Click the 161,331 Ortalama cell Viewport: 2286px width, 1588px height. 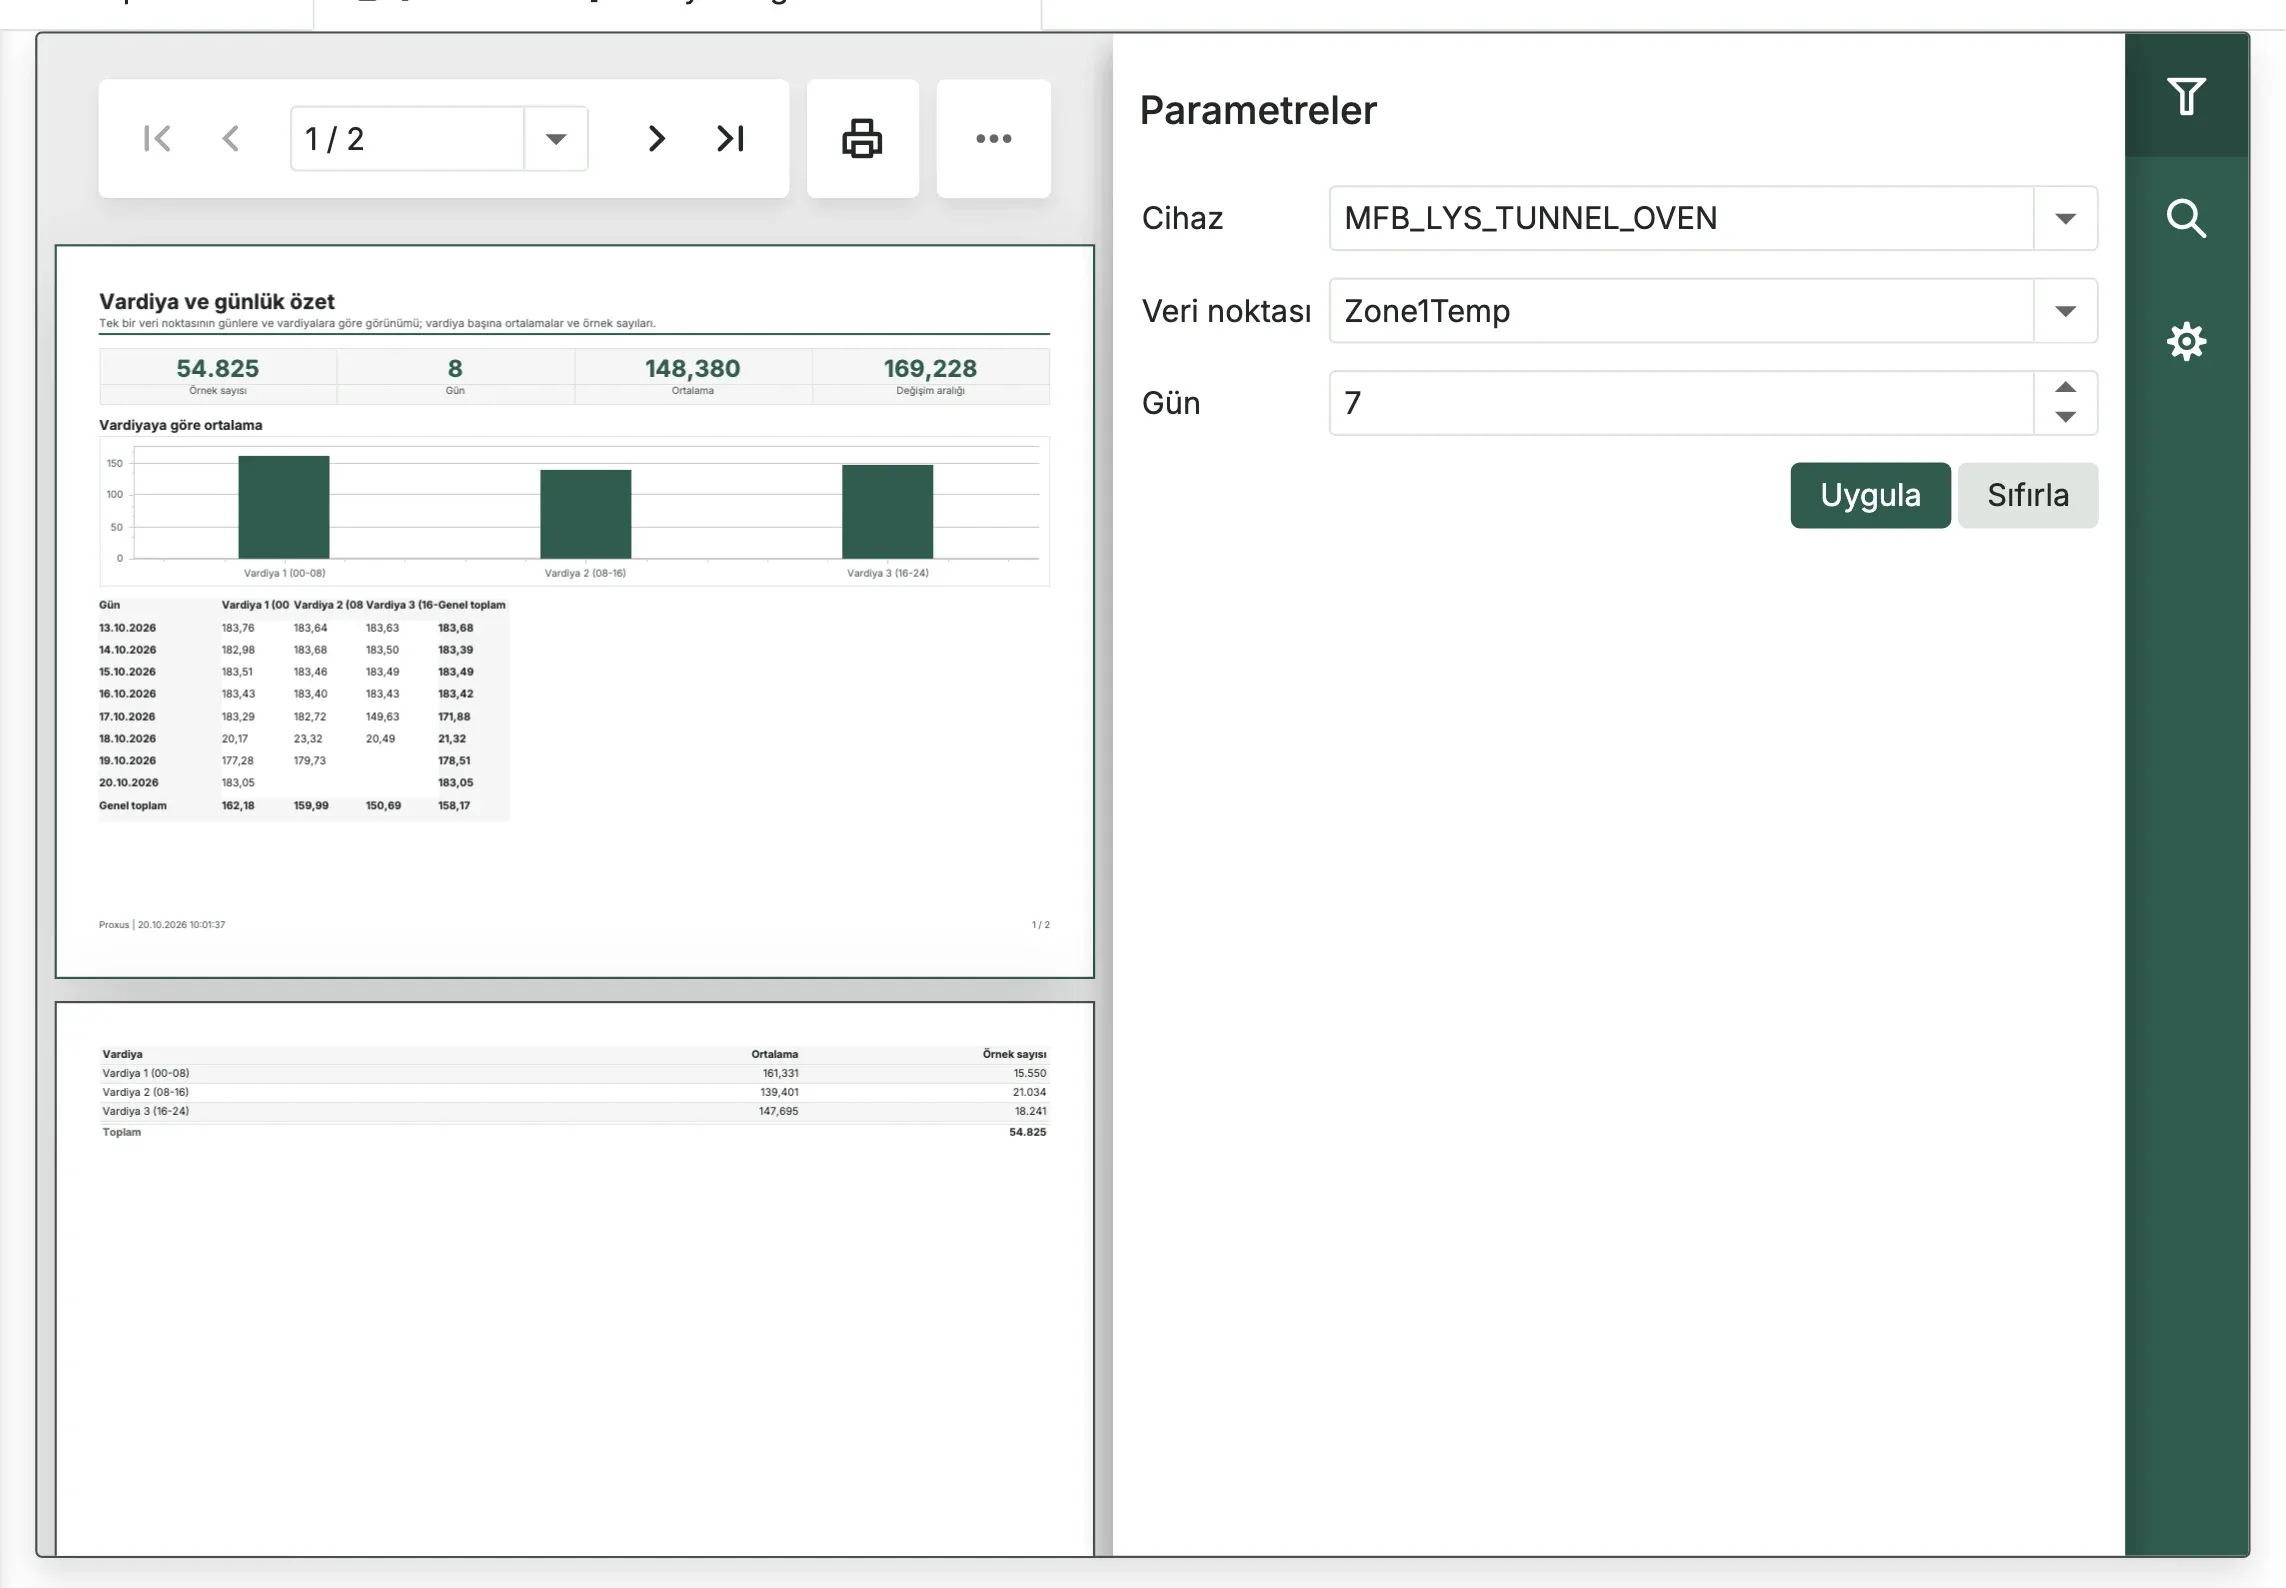[780, 1073]
